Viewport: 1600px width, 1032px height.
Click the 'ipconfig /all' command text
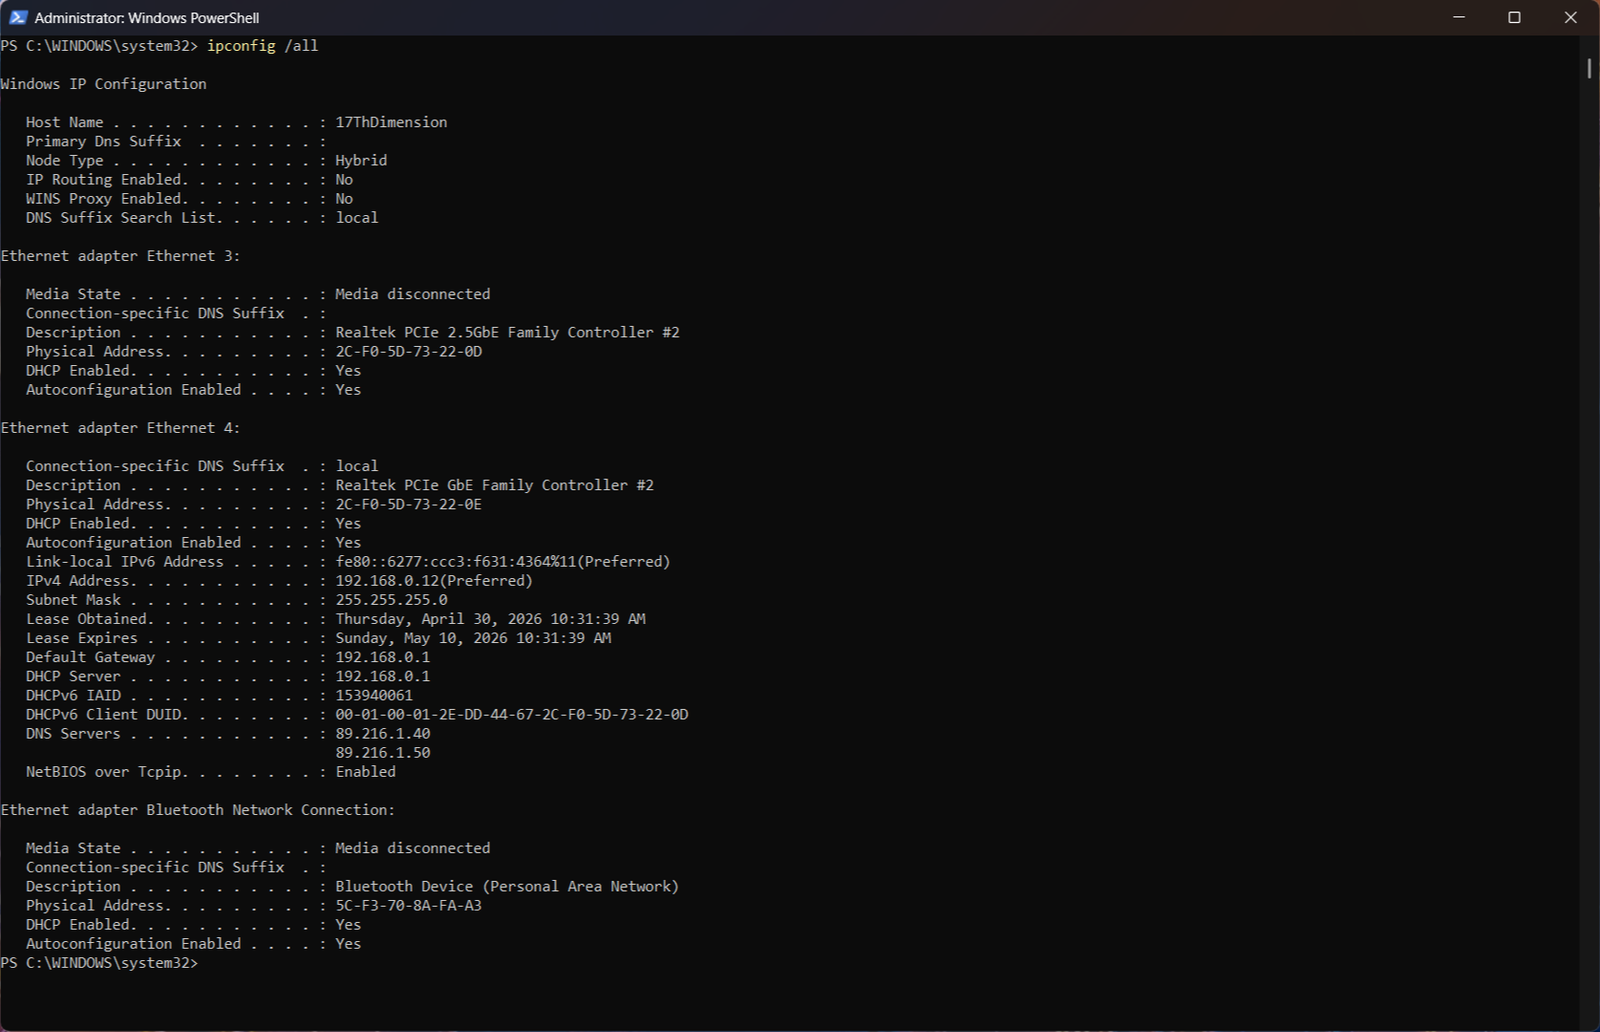click(x=263, y=46)
